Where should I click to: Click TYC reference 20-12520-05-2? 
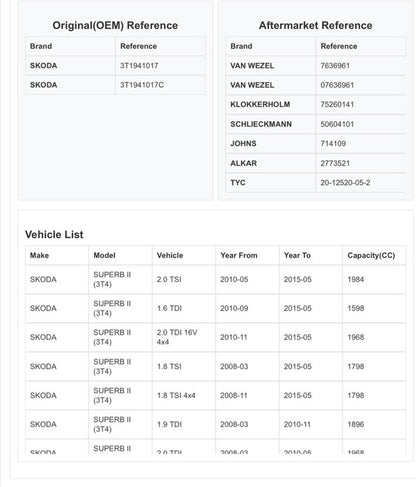point(345,183)
